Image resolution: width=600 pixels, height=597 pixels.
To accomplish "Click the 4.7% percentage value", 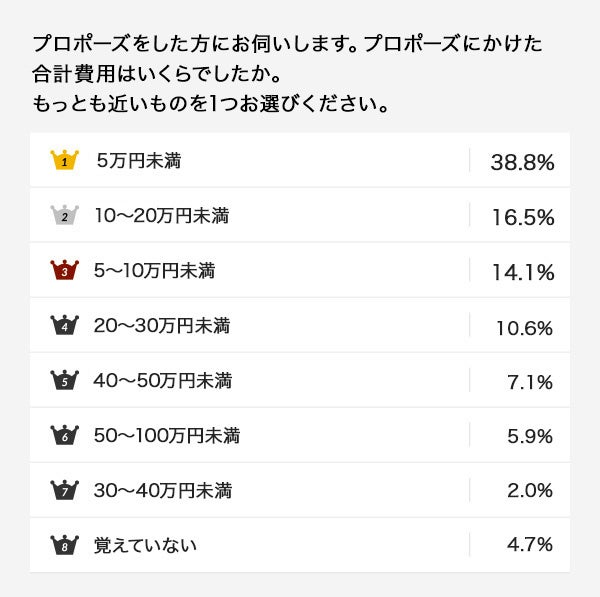I will (x=530, y=545).
